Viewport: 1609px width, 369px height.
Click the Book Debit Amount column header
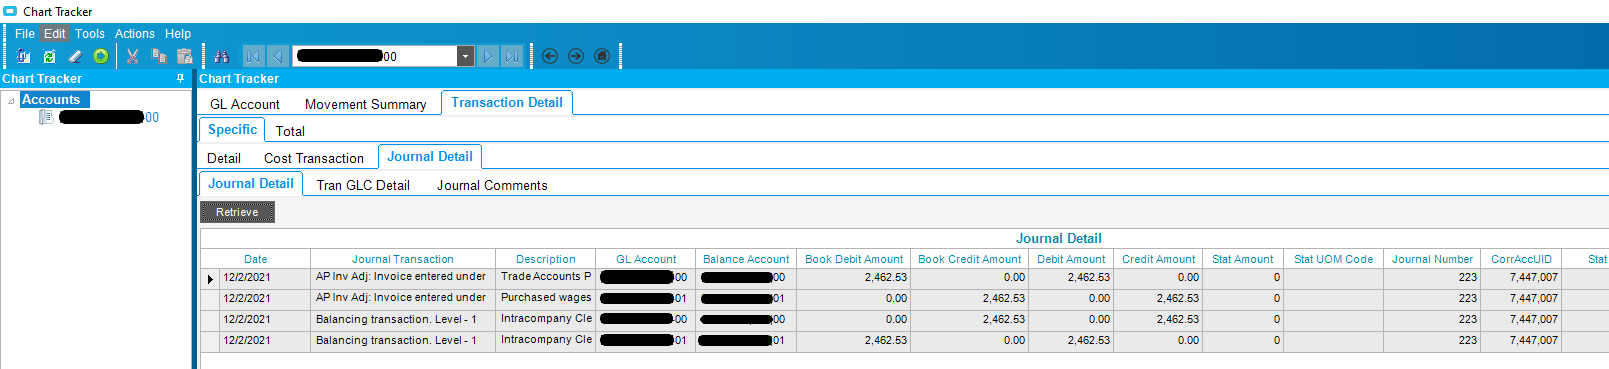click(x=854, y=259)
